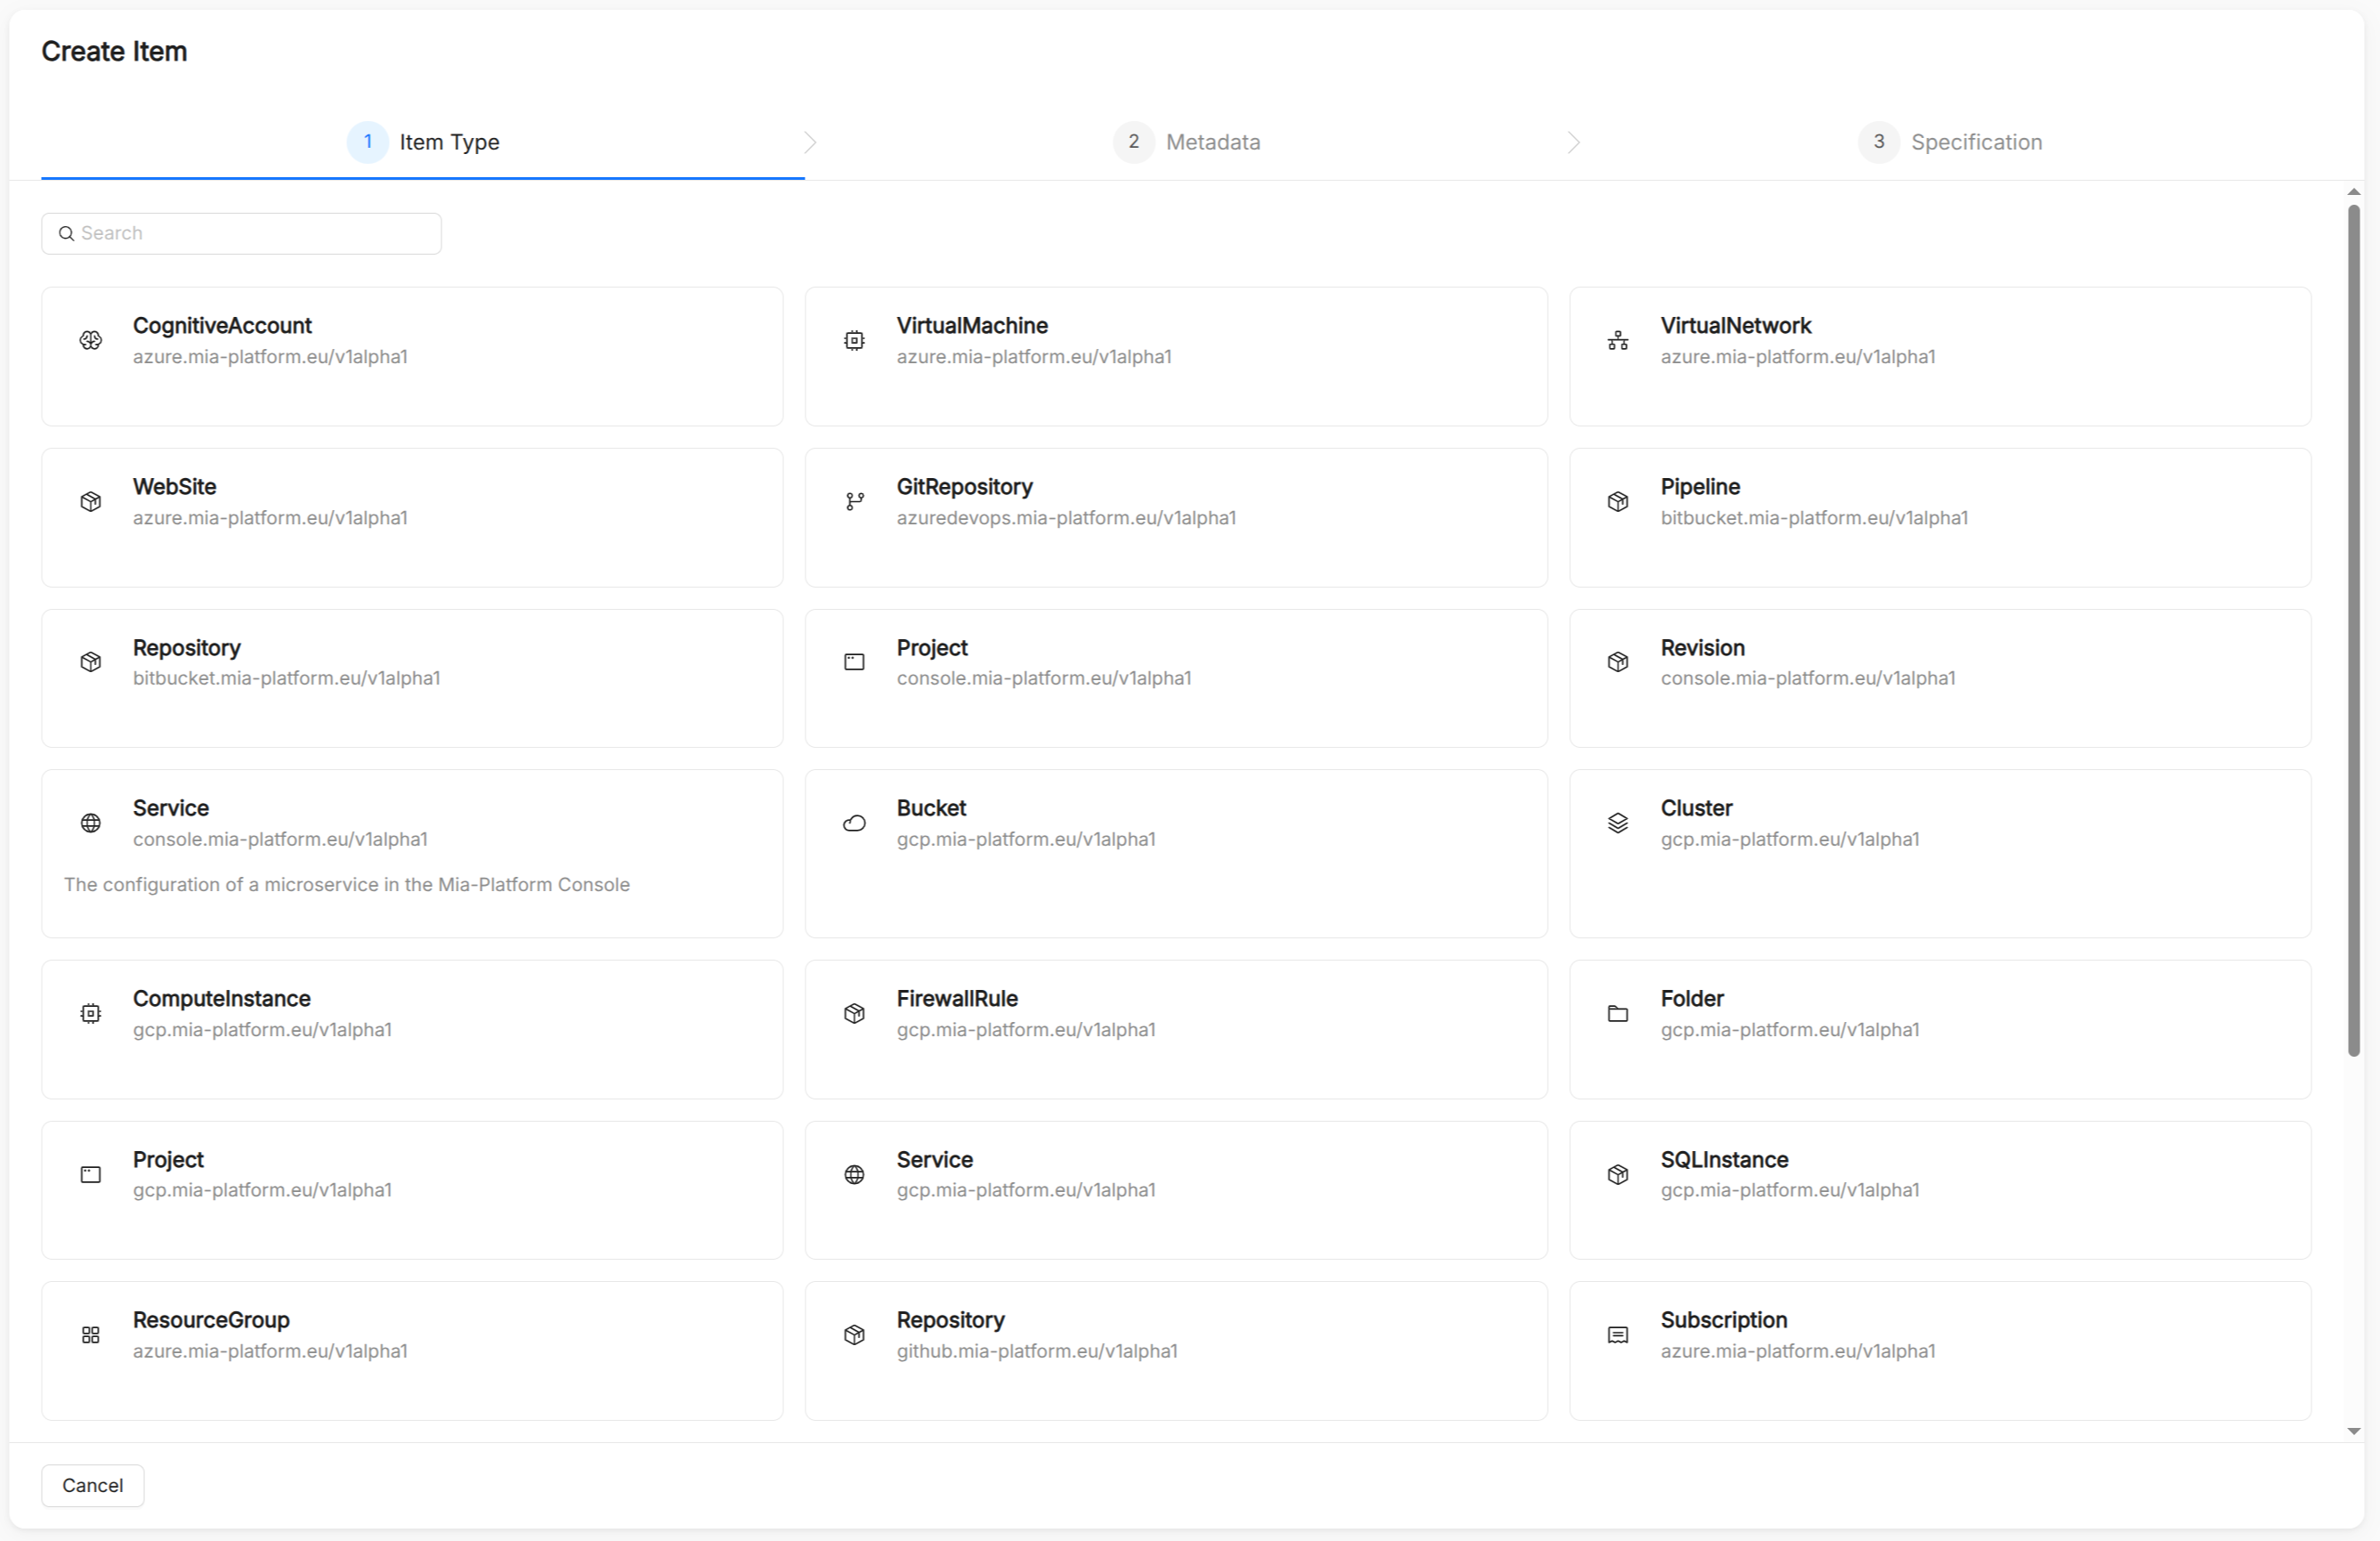Select the CognitiveAccount item type title
Viewport: 2380px width, 1541px height.
[222, 326]
